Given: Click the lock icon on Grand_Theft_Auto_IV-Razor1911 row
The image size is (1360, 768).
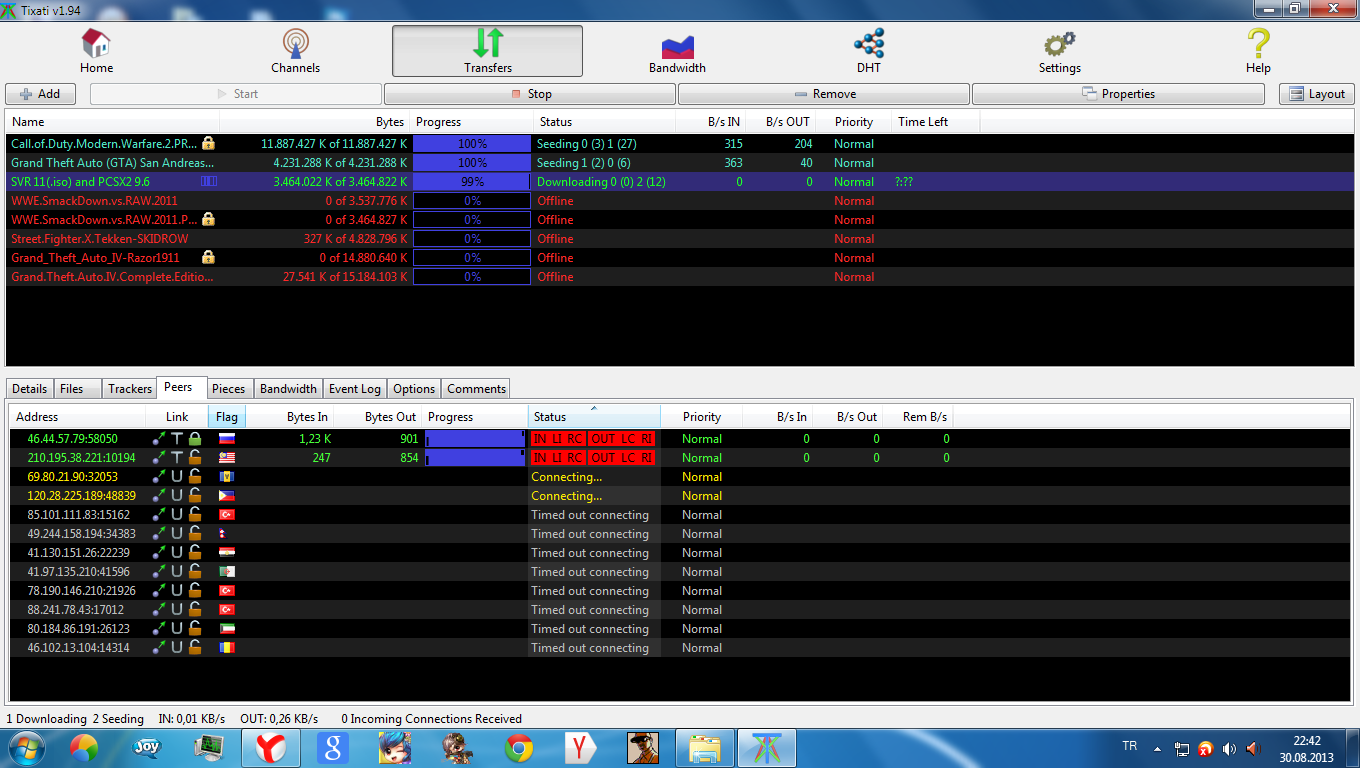Looking at the screenshot, I should (208, 257).
